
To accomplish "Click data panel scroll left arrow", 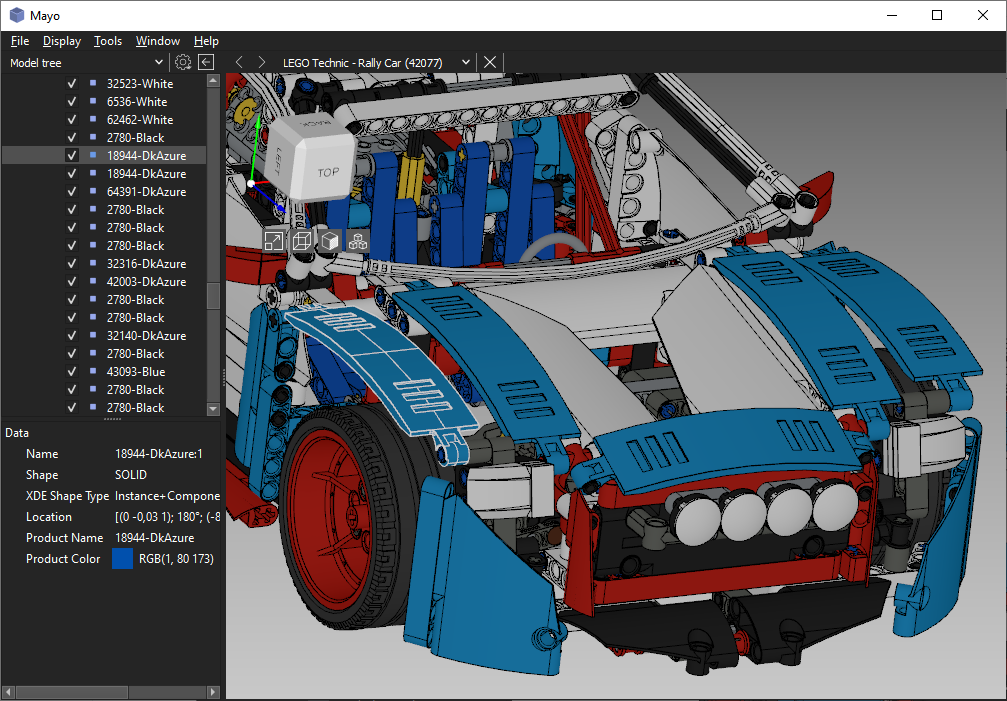I will (x=8, y=692).
